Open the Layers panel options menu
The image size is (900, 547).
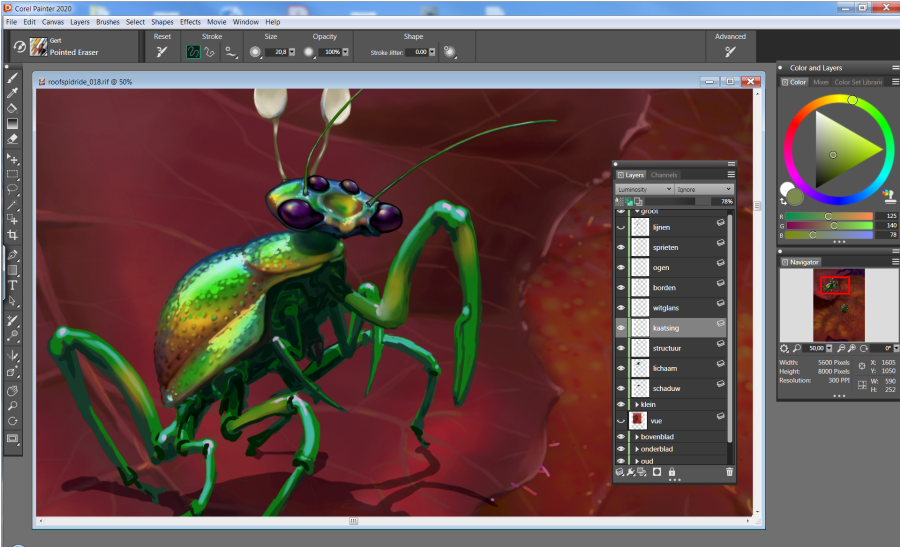[731, 174]
